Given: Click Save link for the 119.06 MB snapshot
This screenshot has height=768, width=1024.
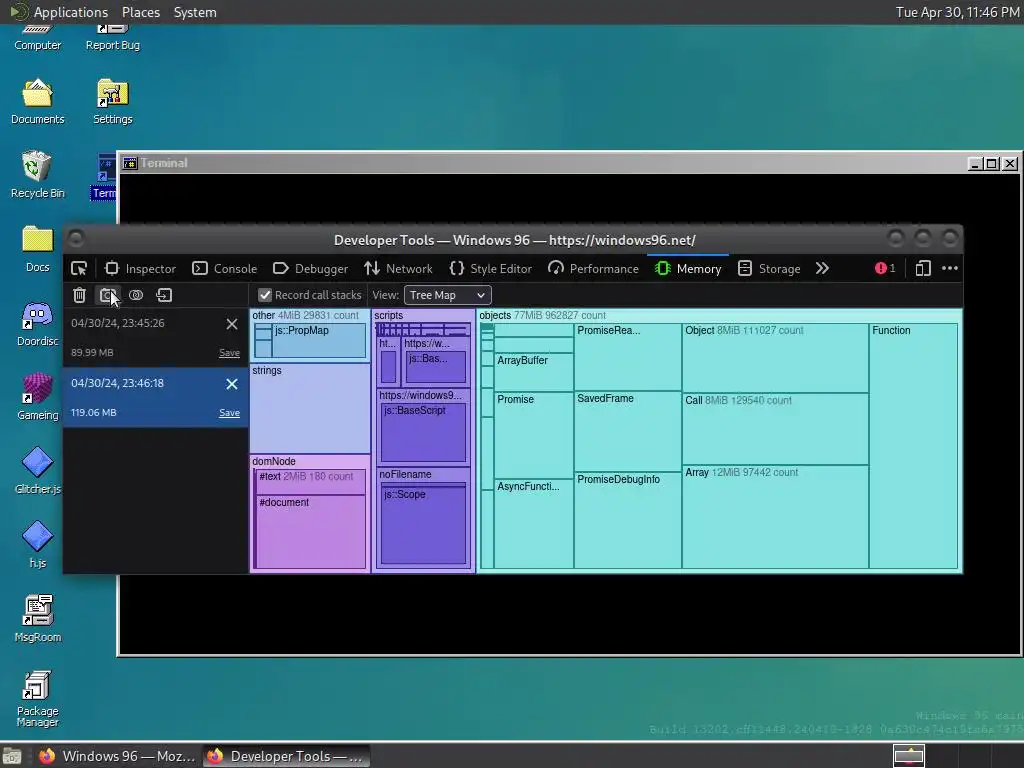Looking at the screenshot, I should click(229, 413).
